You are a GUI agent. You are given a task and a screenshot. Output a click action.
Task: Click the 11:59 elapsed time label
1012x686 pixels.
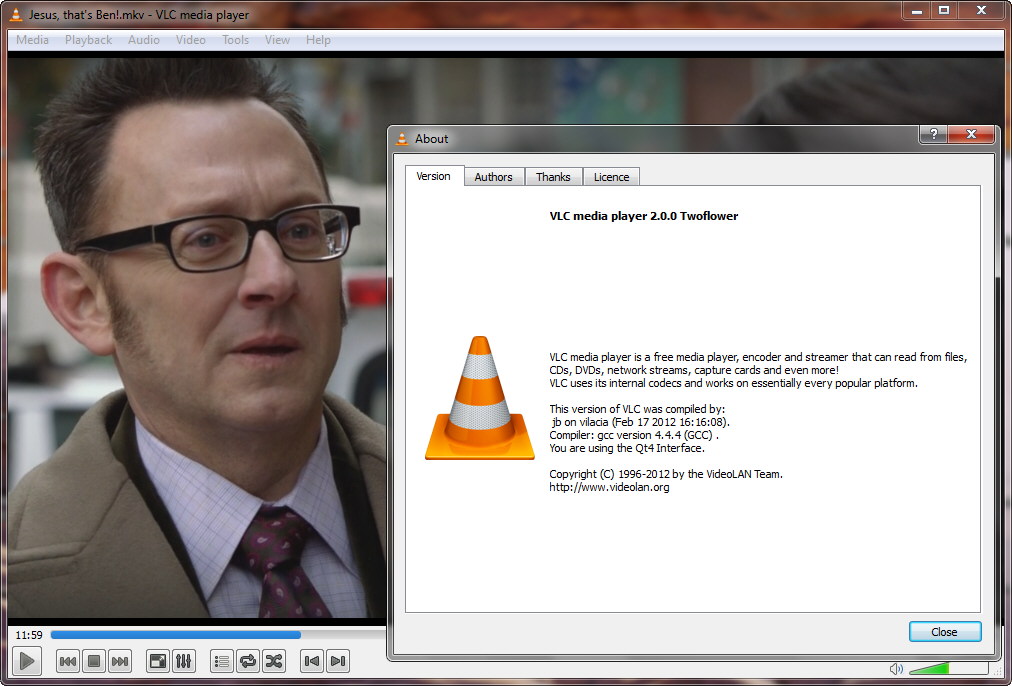tap(29, 635)
